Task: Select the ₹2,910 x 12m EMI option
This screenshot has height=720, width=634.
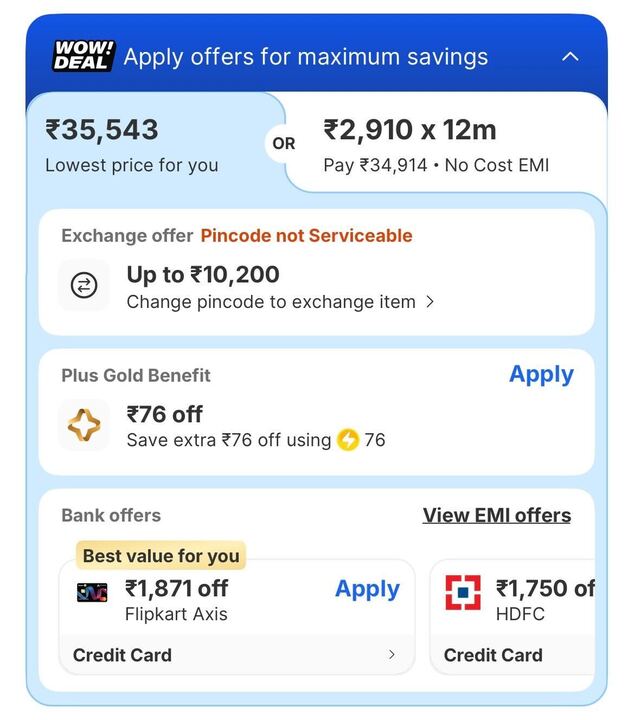Action: click(436, 145)
